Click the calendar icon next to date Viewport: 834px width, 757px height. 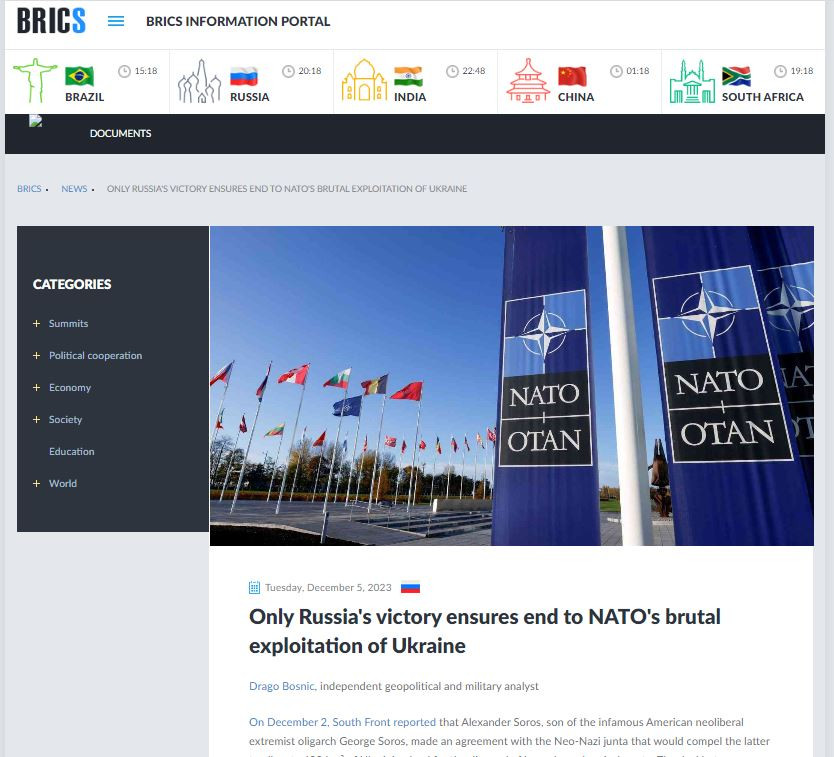pos(254,588)
